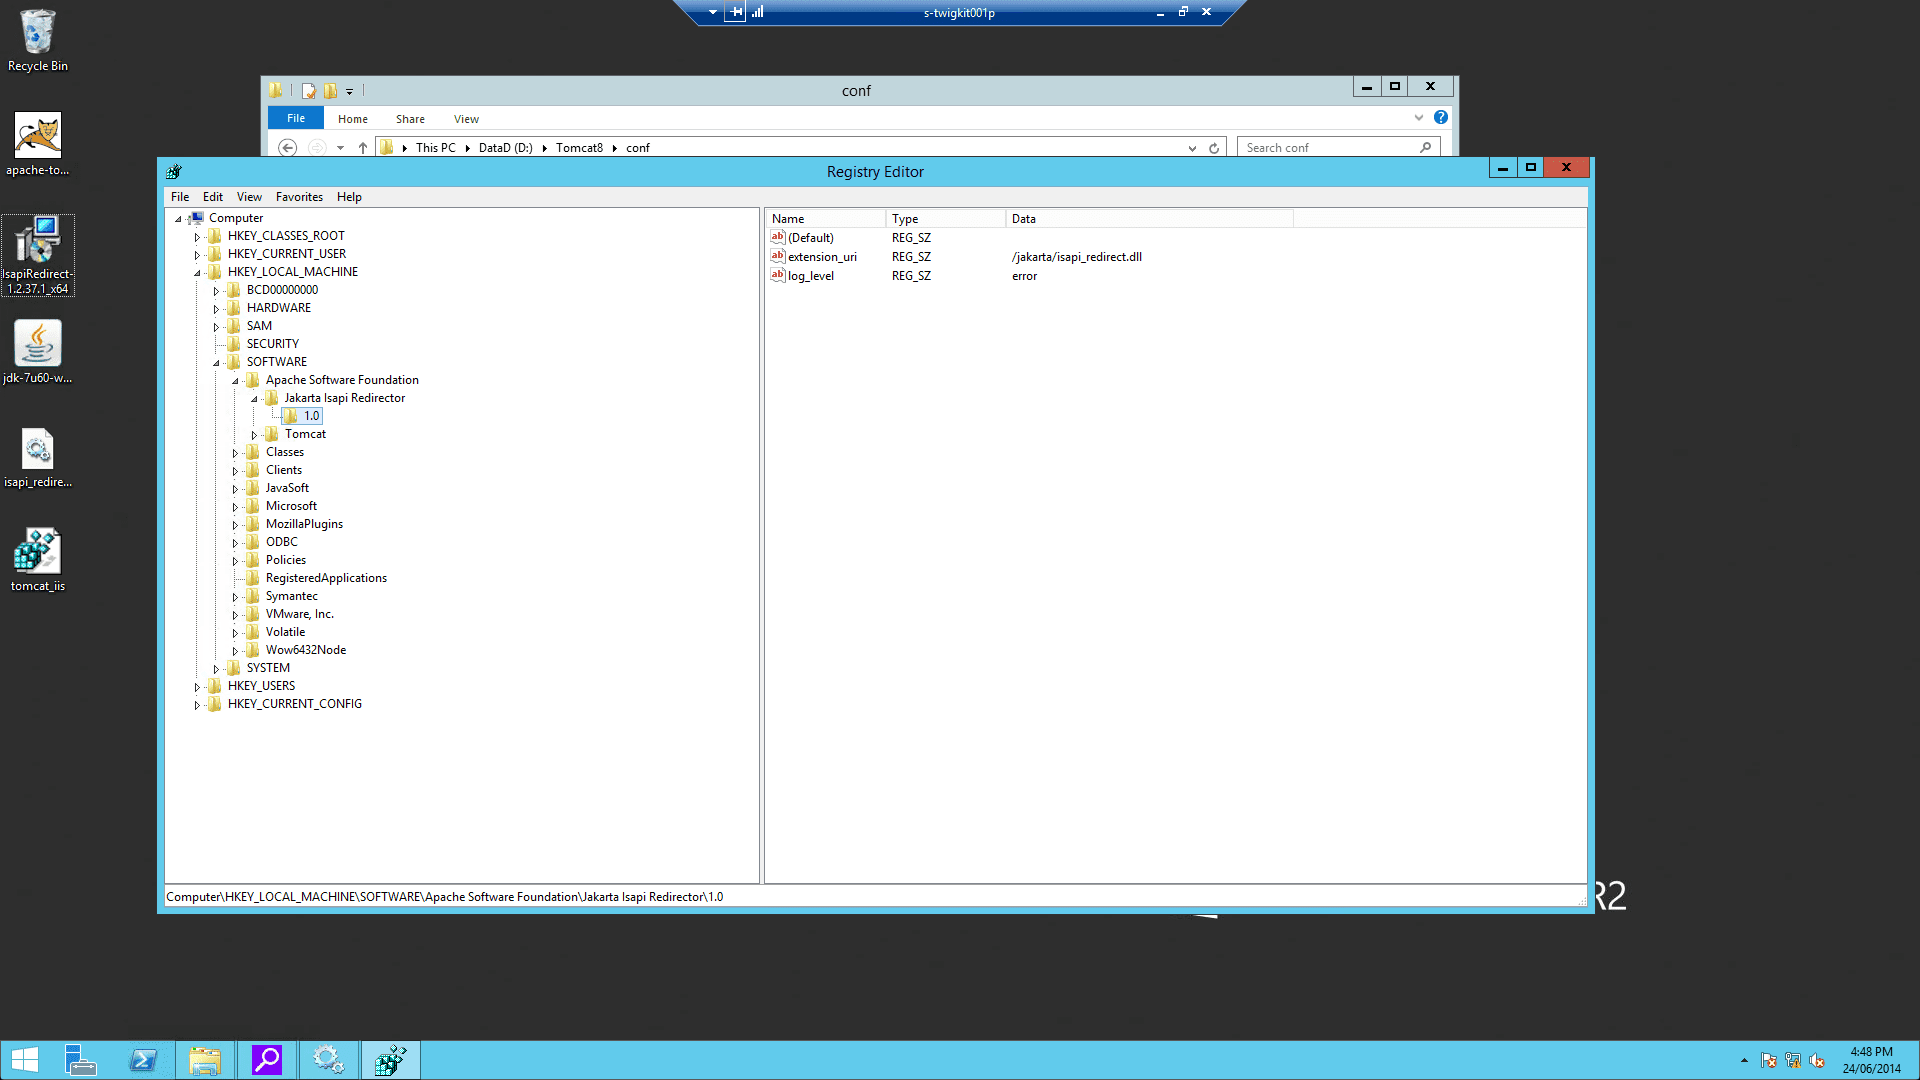This screenshot has width=1920, height=1080.
Task: Click the search magnifier in conf window
Action: 1426,147
